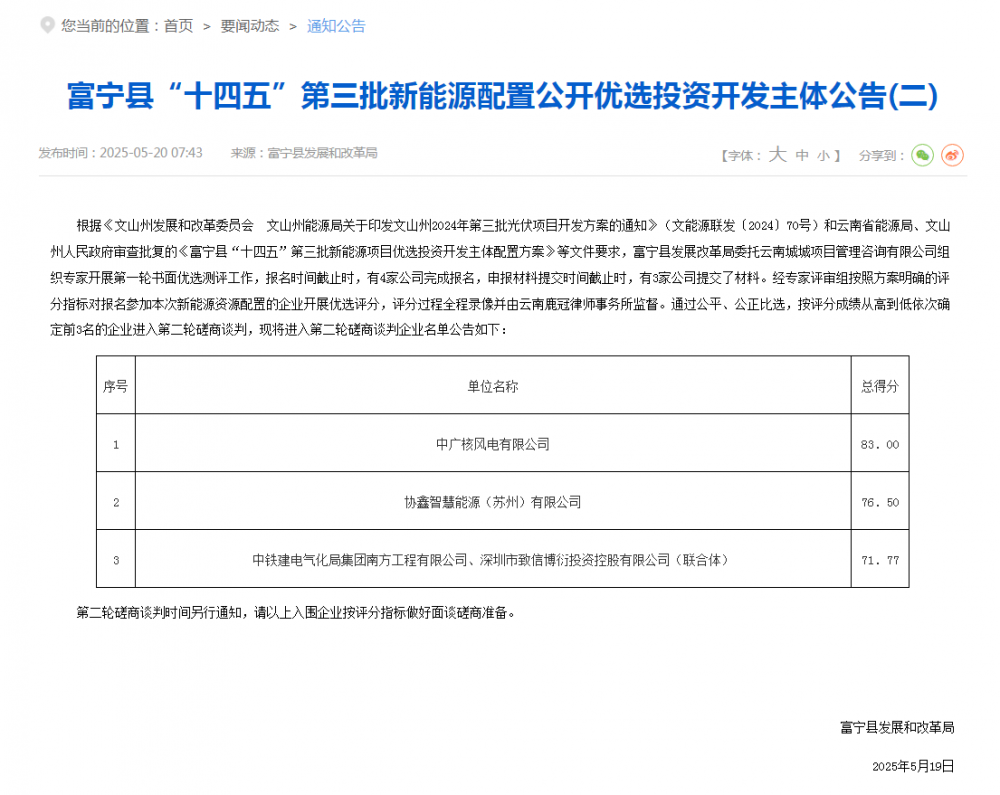Click the date 2025年5月19日
Viewport: 1000px width, 795px height.
[x=913, y=766]
